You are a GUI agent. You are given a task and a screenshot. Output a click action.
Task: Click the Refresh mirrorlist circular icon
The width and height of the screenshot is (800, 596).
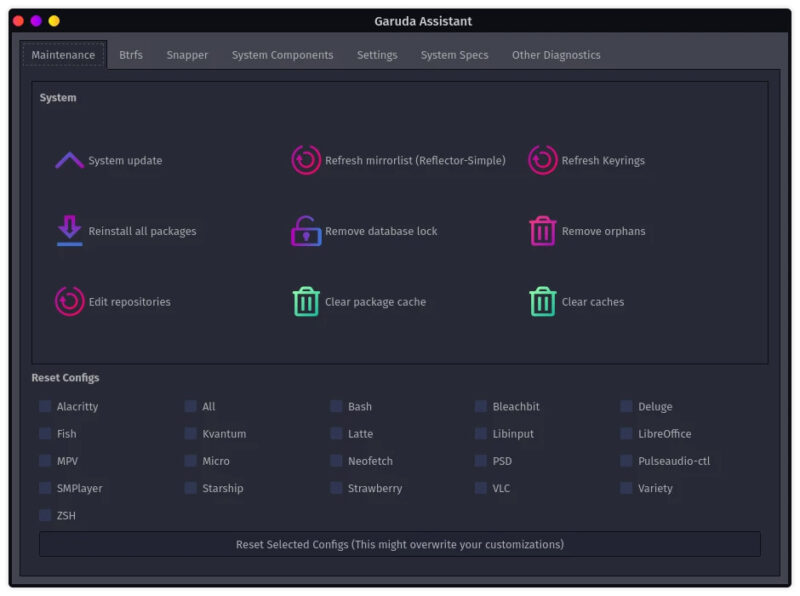pyautogui.click(x=306, y=161)
